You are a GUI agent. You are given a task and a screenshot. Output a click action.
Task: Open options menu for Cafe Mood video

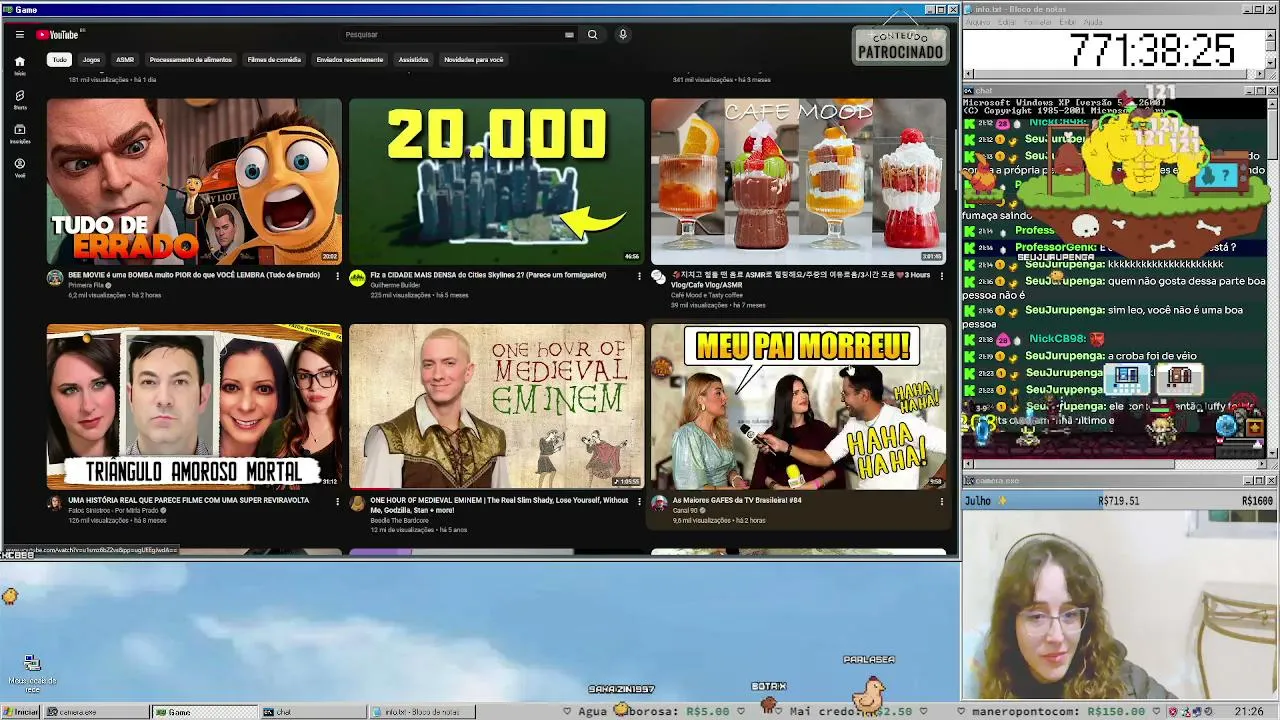point(941,276)
